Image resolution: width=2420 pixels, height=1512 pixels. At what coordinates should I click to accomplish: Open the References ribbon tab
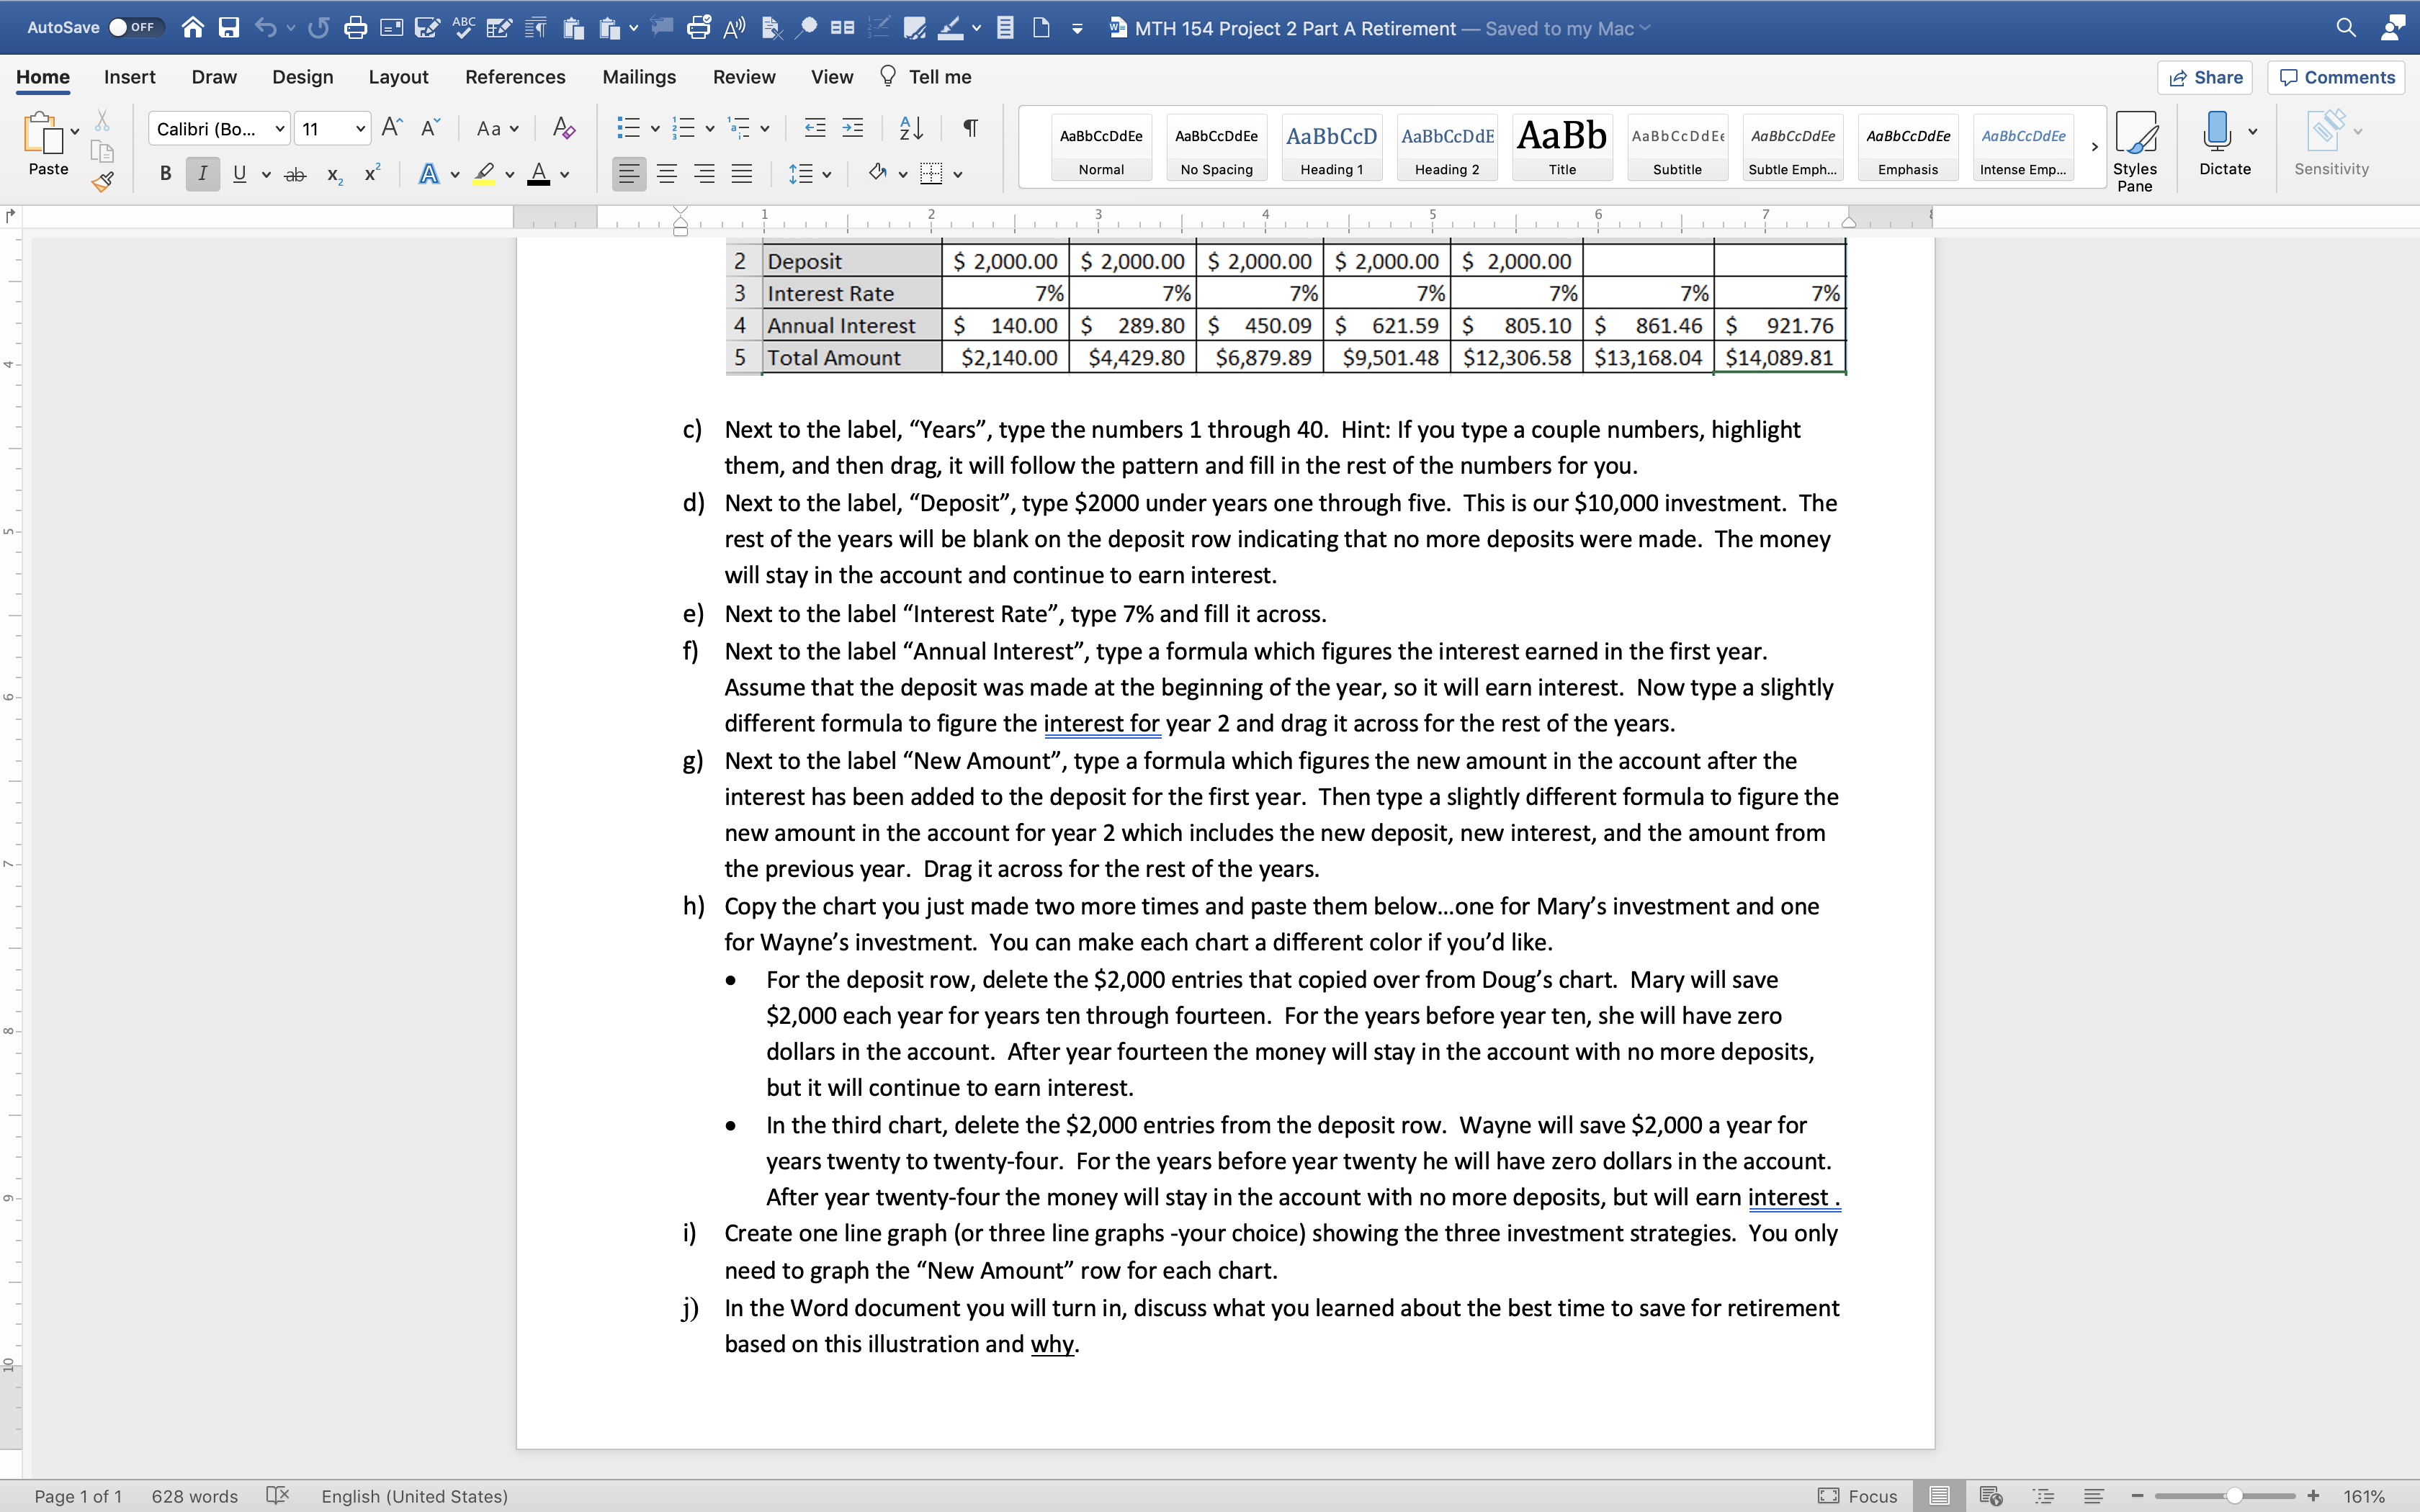pyautogui.click(x=516, y=76)
